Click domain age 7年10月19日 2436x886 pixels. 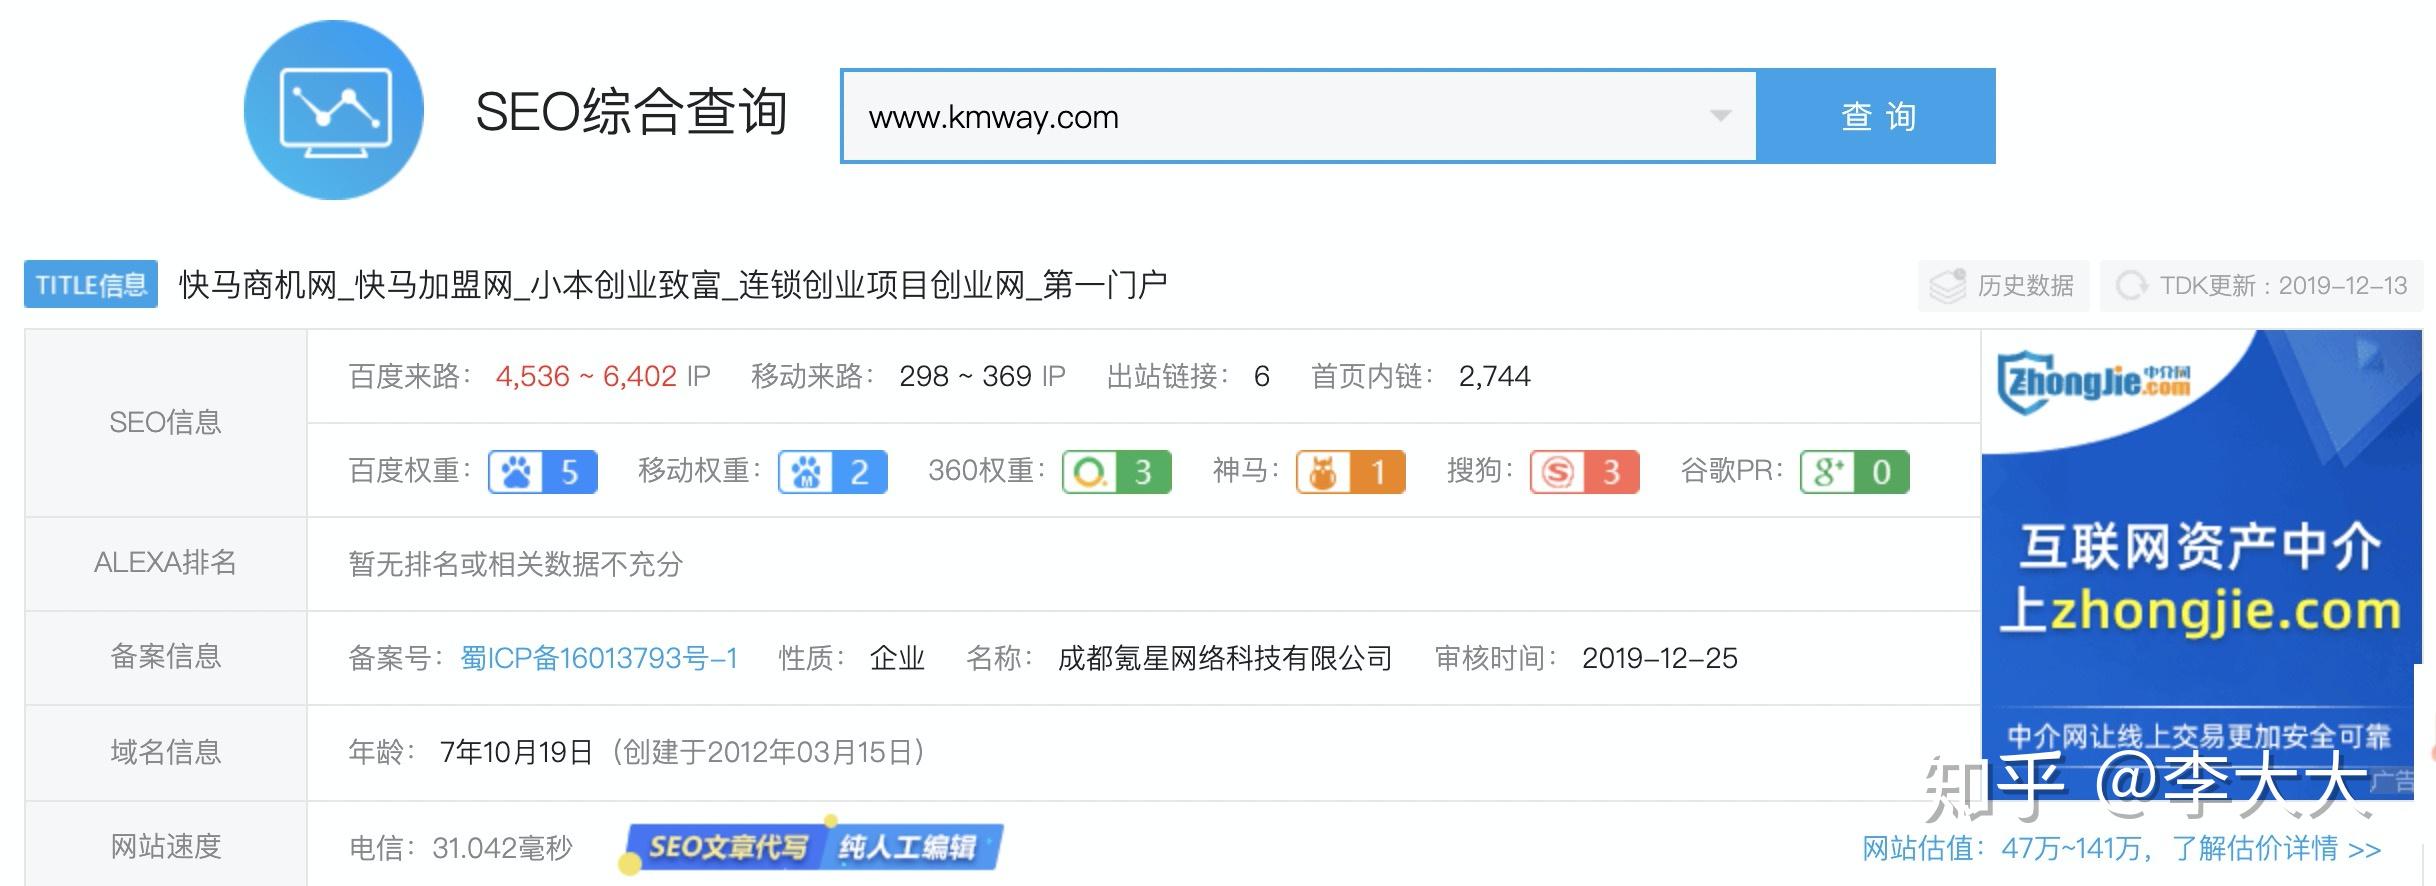point(517,752)
